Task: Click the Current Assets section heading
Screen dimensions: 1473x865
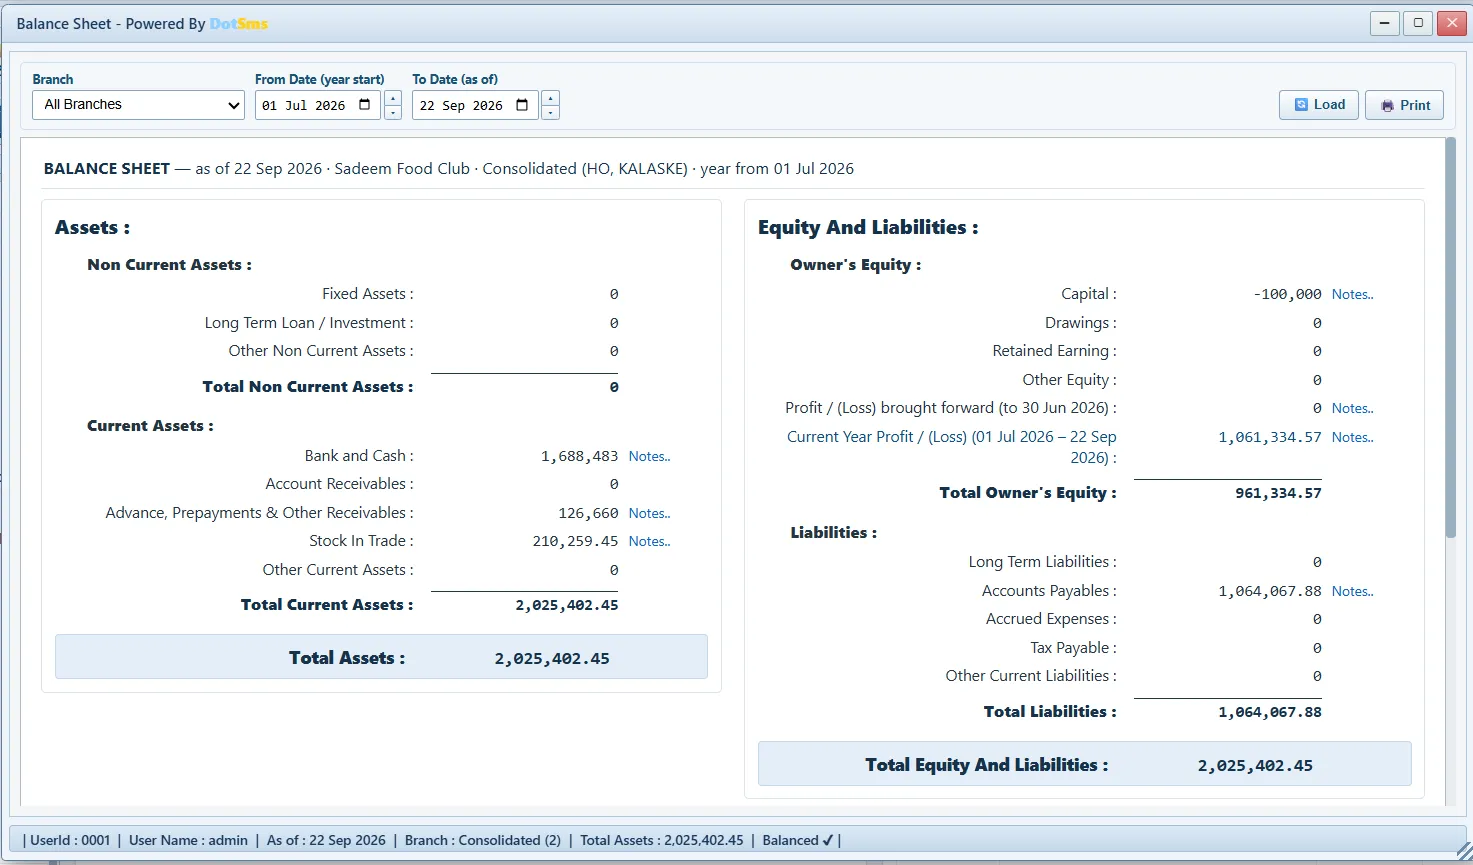Action: click(x=150, y=426)
